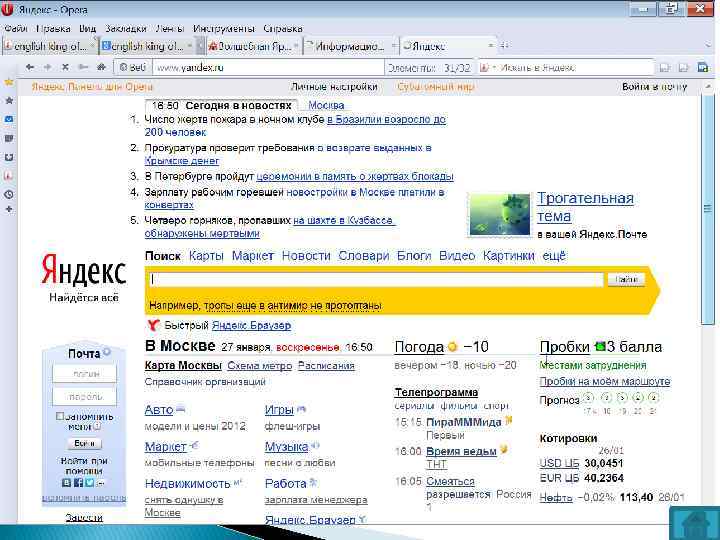720x540 pixels.
Task: Open Личные настройки in Yandex panel
Action: point(334,87)
